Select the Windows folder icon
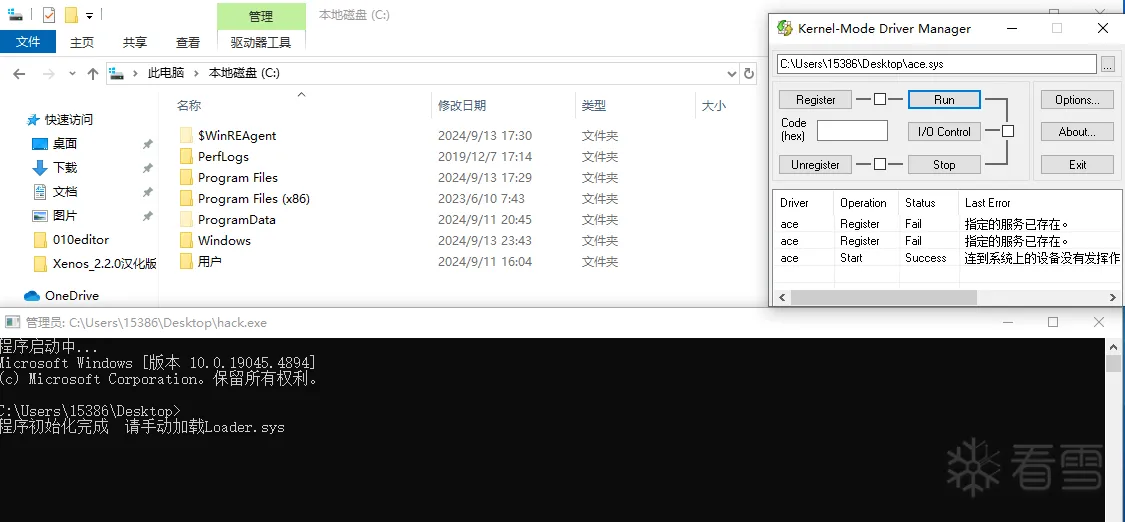Viewport: 1125px width, 522px height. click(x=186, y=240)
